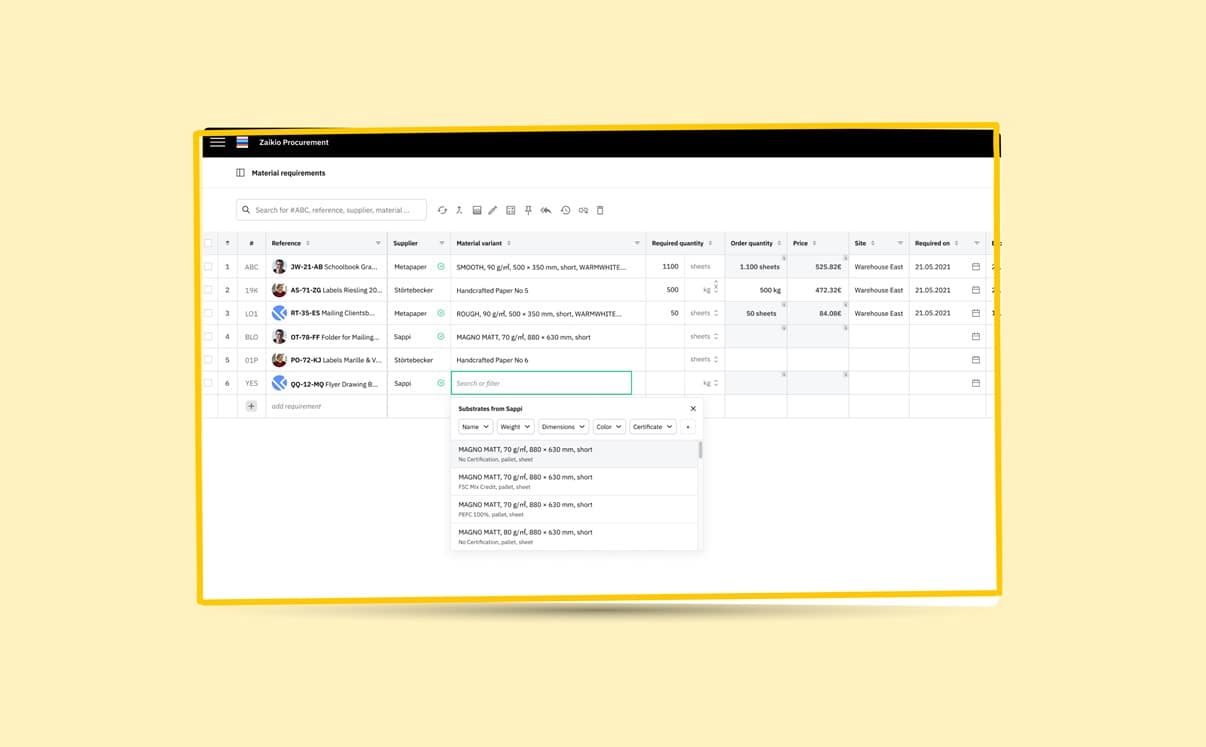Click the main requirements search field

tap(334, 210)
